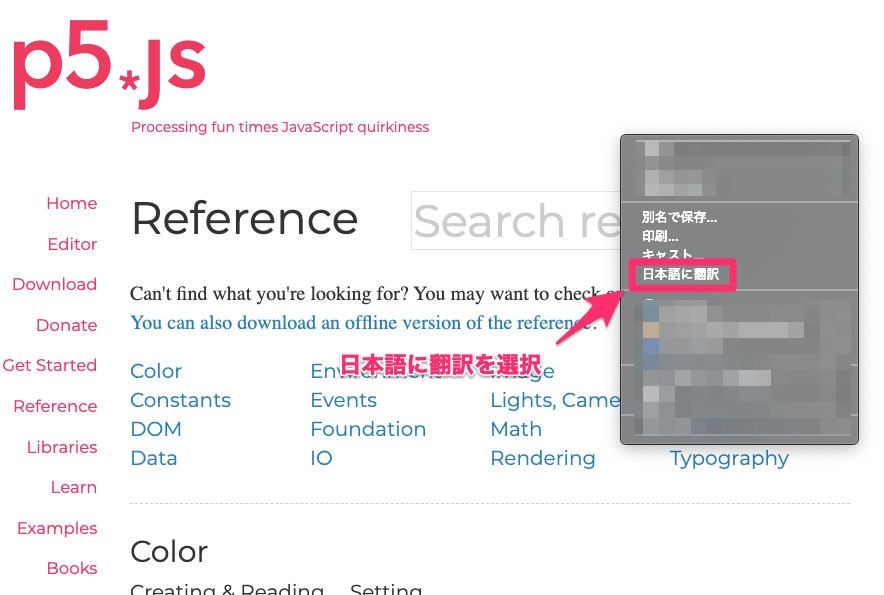Open the Events category link

(x=343, y=401)
